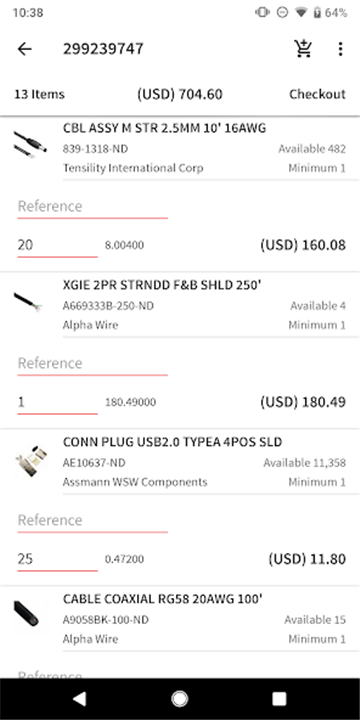This screenshot has height=720, width=360.
Task: Tap the Reference field for 839-1318-ND
Action: coord(92,207)
